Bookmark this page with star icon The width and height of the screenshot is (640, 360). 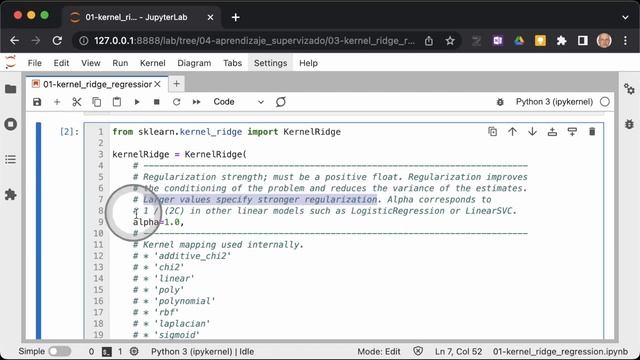[450, 41]
